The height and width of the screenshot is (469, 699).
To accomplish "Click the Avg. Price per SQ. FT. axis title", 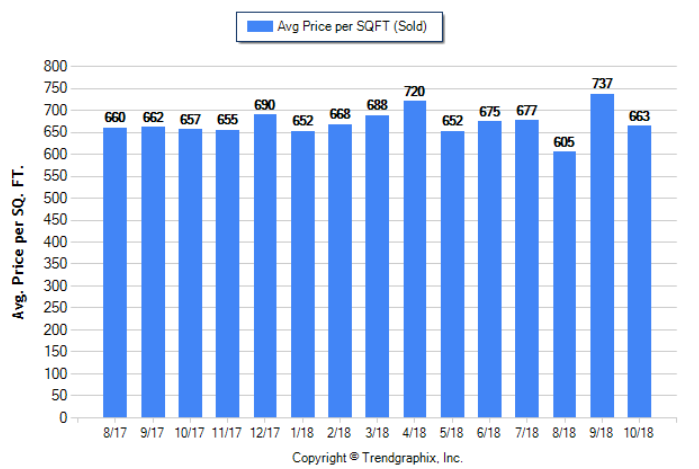I will coord(18,241).
